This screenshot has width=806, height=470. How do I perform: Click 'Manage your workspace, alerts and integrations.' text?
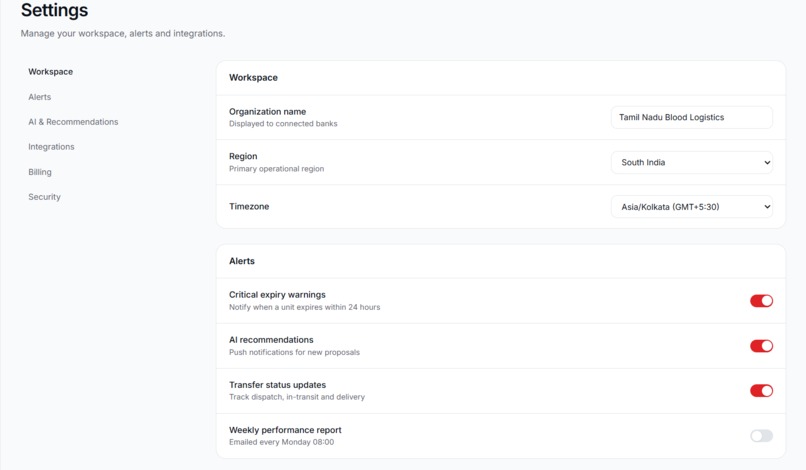tap(123, 33)
